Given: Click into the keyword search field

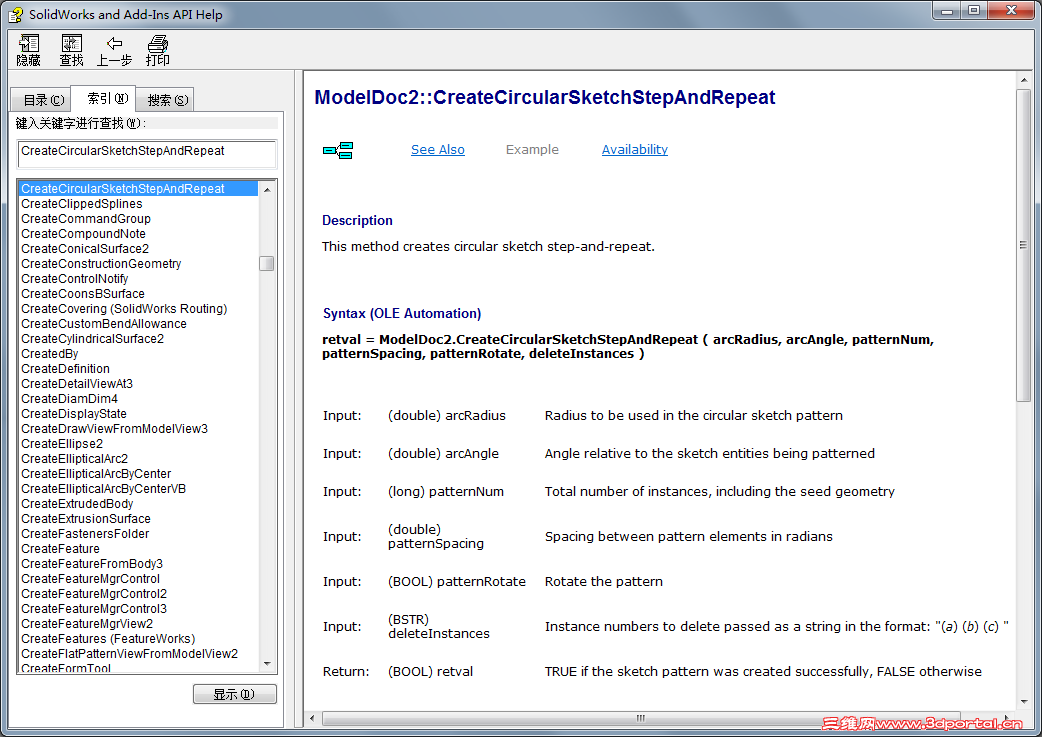Looking at the screenshot, I should point(147,154).
